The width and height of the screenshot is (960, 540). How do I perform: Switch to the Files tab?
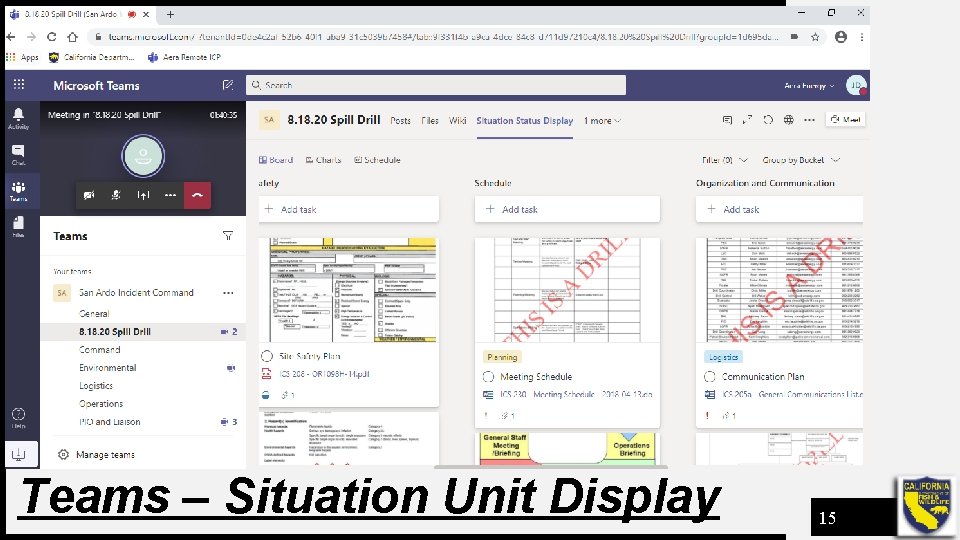coord(430,121)
